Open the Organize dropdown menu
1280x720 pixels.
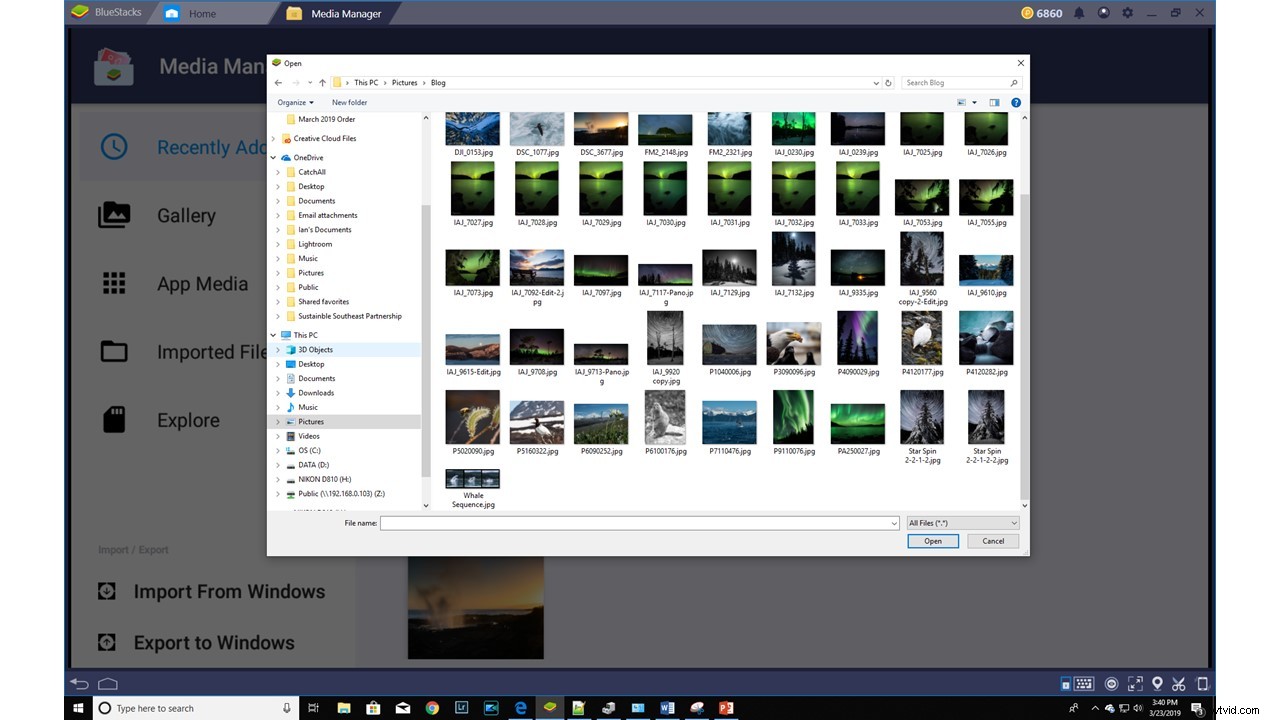click(295, 102)
